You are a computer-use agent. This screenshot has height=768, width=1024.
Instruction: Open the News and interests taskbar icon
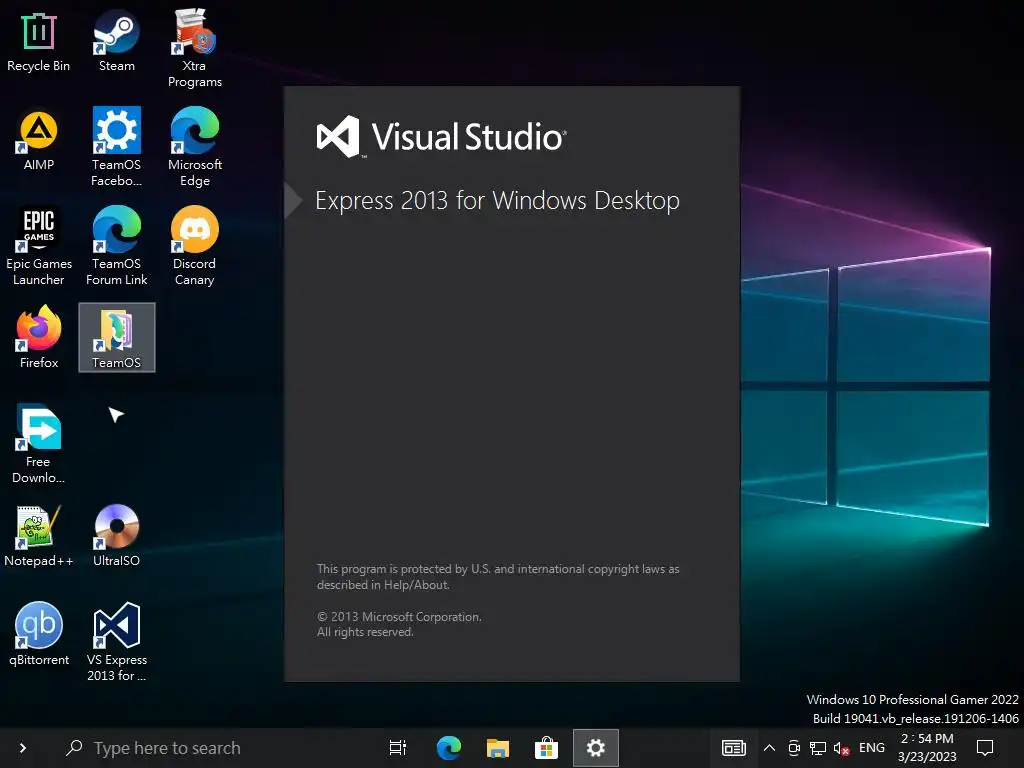click(733, 748)
